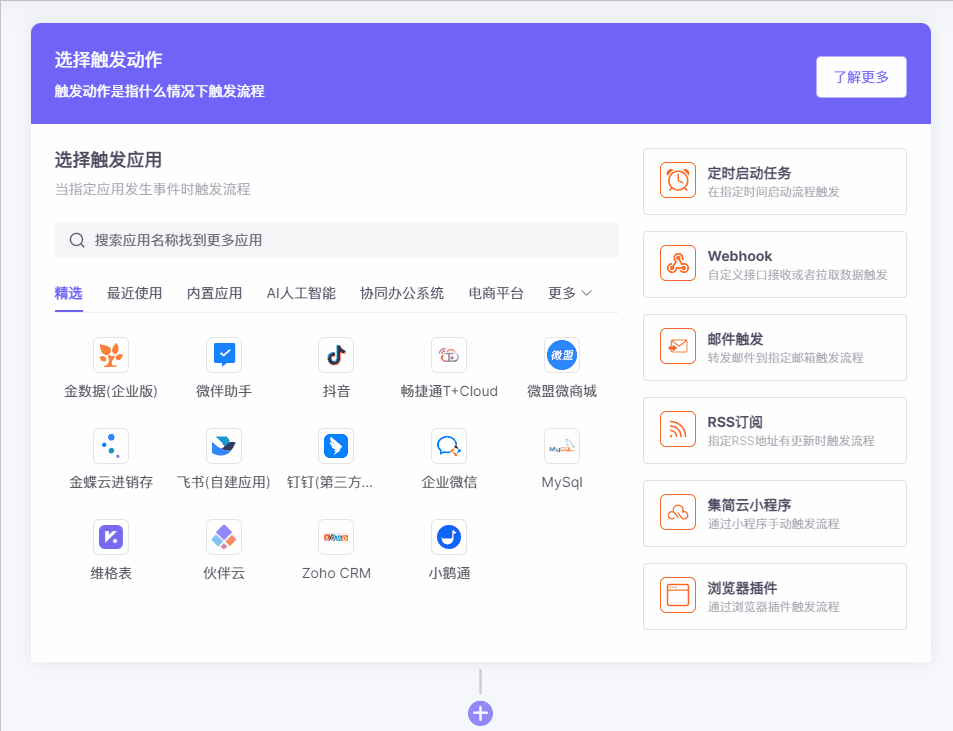Click the 定时启动任务 title text
953x731 pixels.
click(x=749, y=173)
